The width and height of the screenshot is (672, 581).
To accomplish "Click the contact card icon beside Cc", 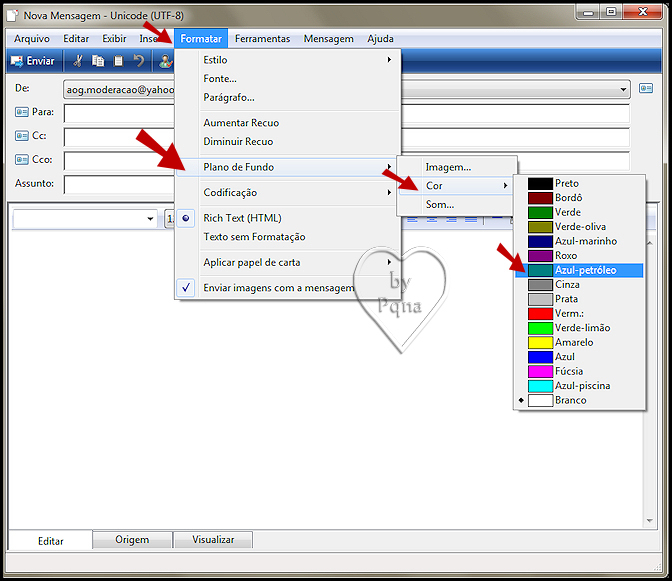I will [22, 136].
